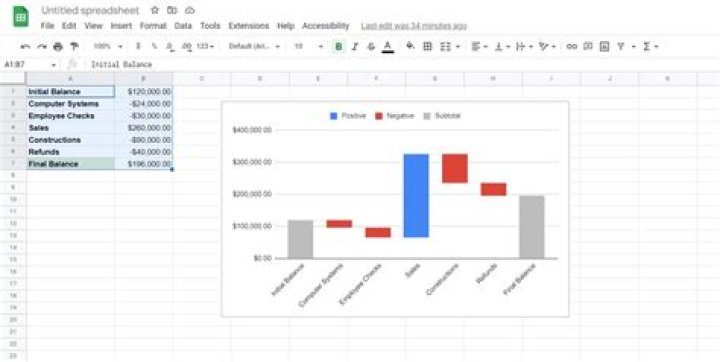720x362 pixels.
Task: Star the Untitled spreadsheet
Action: 155,10
